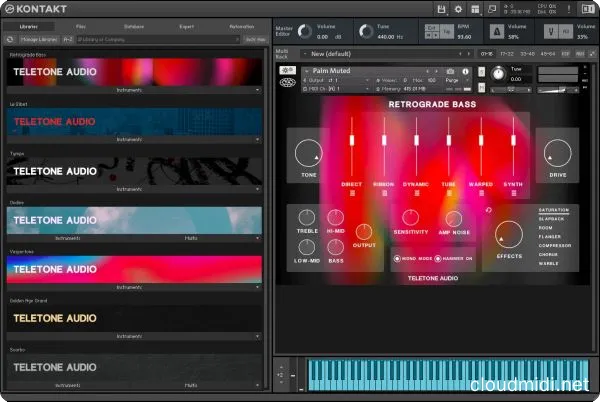Click the KSP button
Viewport: 600px width, 402px height.
[566, 54]
